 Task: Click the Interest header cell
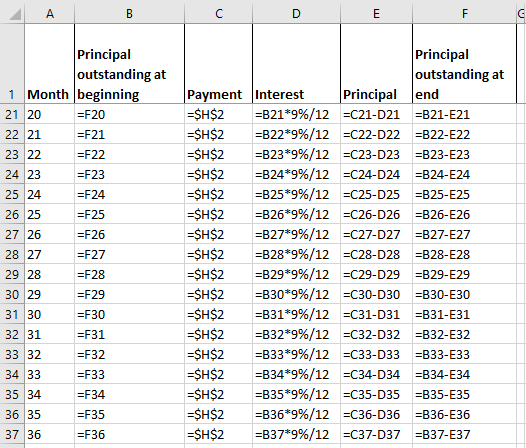[x=296, y=63]
